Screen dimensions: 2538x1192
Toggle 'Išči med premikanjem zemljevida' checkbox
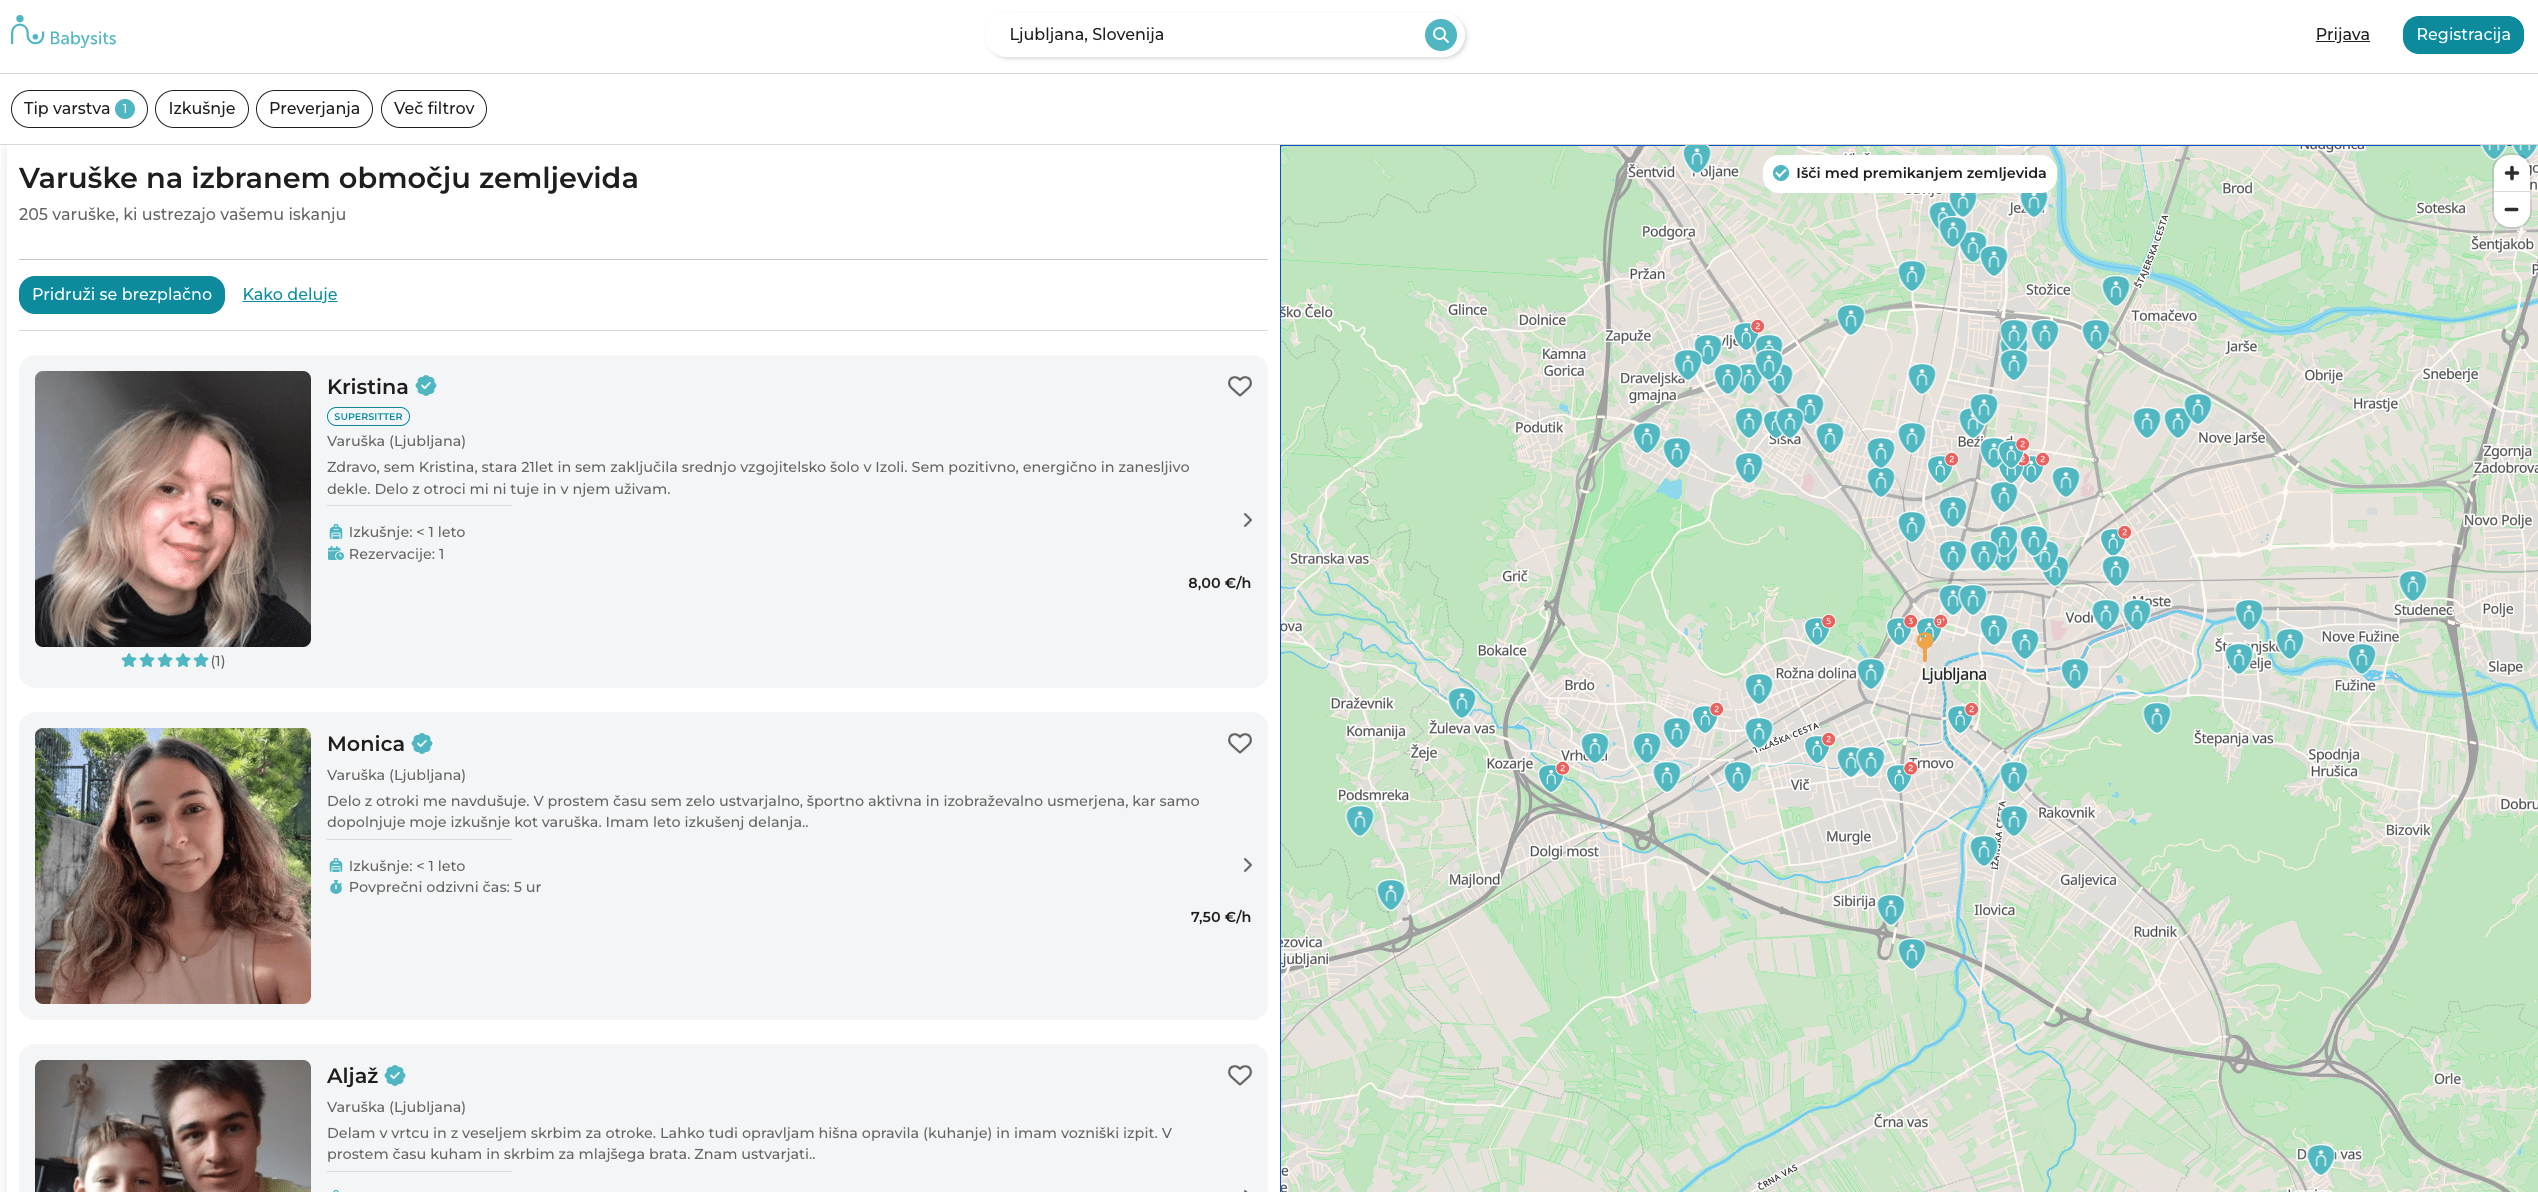point(1780,173)
